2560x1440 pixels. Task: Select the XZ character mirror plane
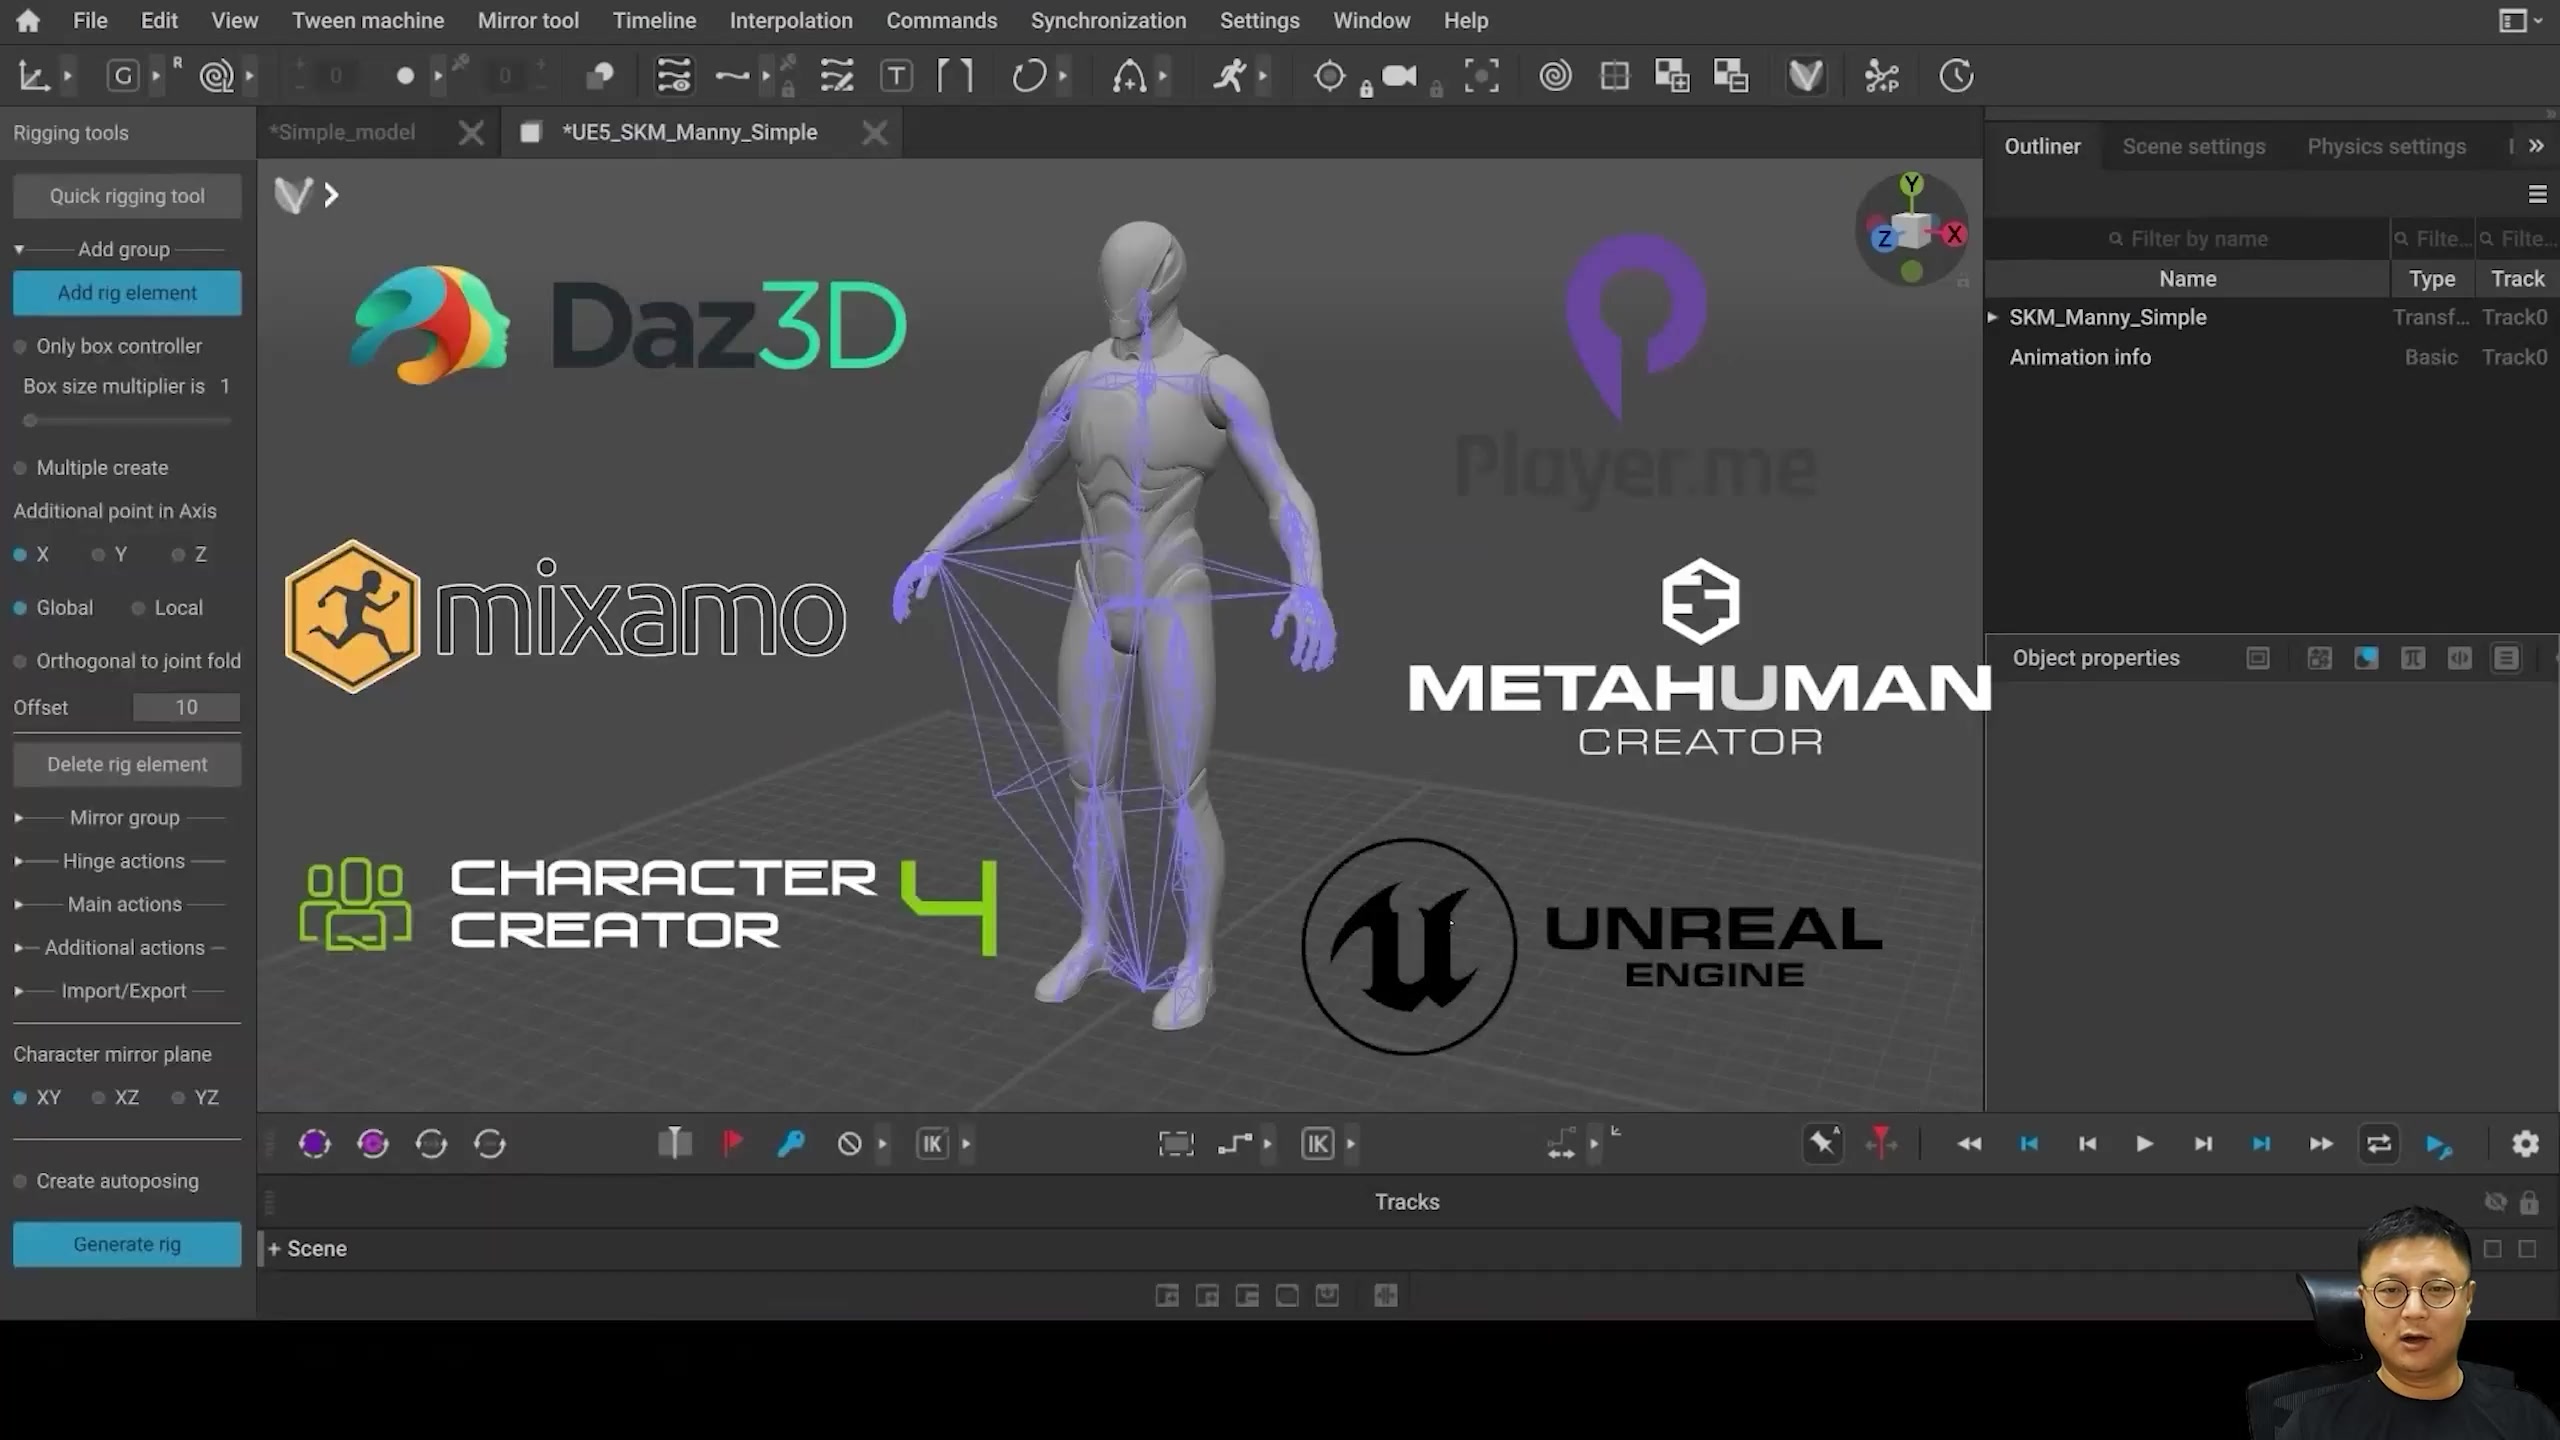pos(99,1097)
